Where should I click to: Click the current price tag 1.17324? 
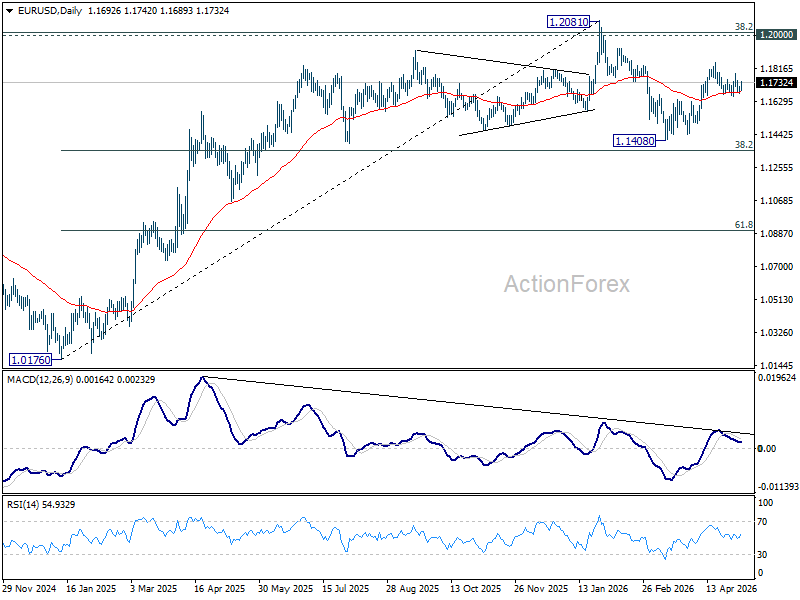(x=776, y=83)
